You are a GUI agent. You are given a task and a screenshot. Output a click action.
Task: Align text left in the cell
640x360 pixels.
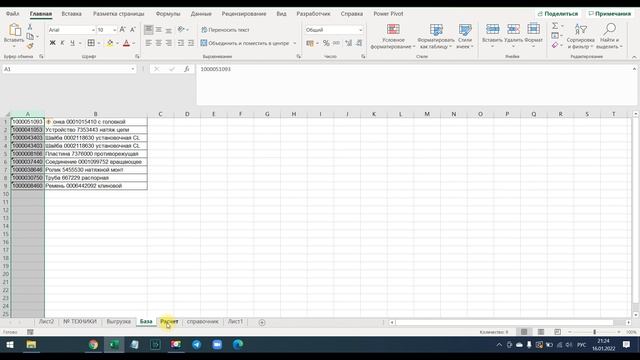tap(149, 43)
